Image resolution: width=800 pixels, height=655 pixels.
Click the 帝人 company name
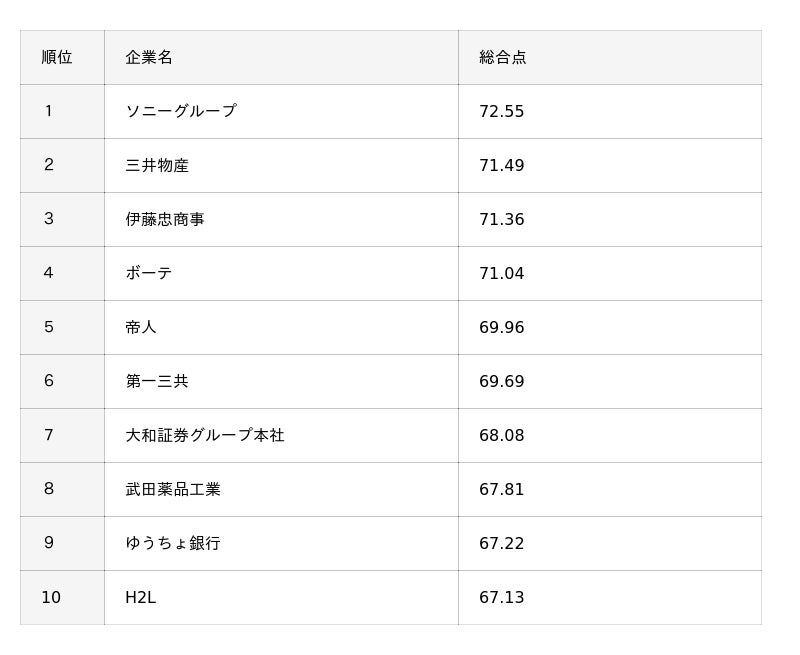tap(141, 327)
